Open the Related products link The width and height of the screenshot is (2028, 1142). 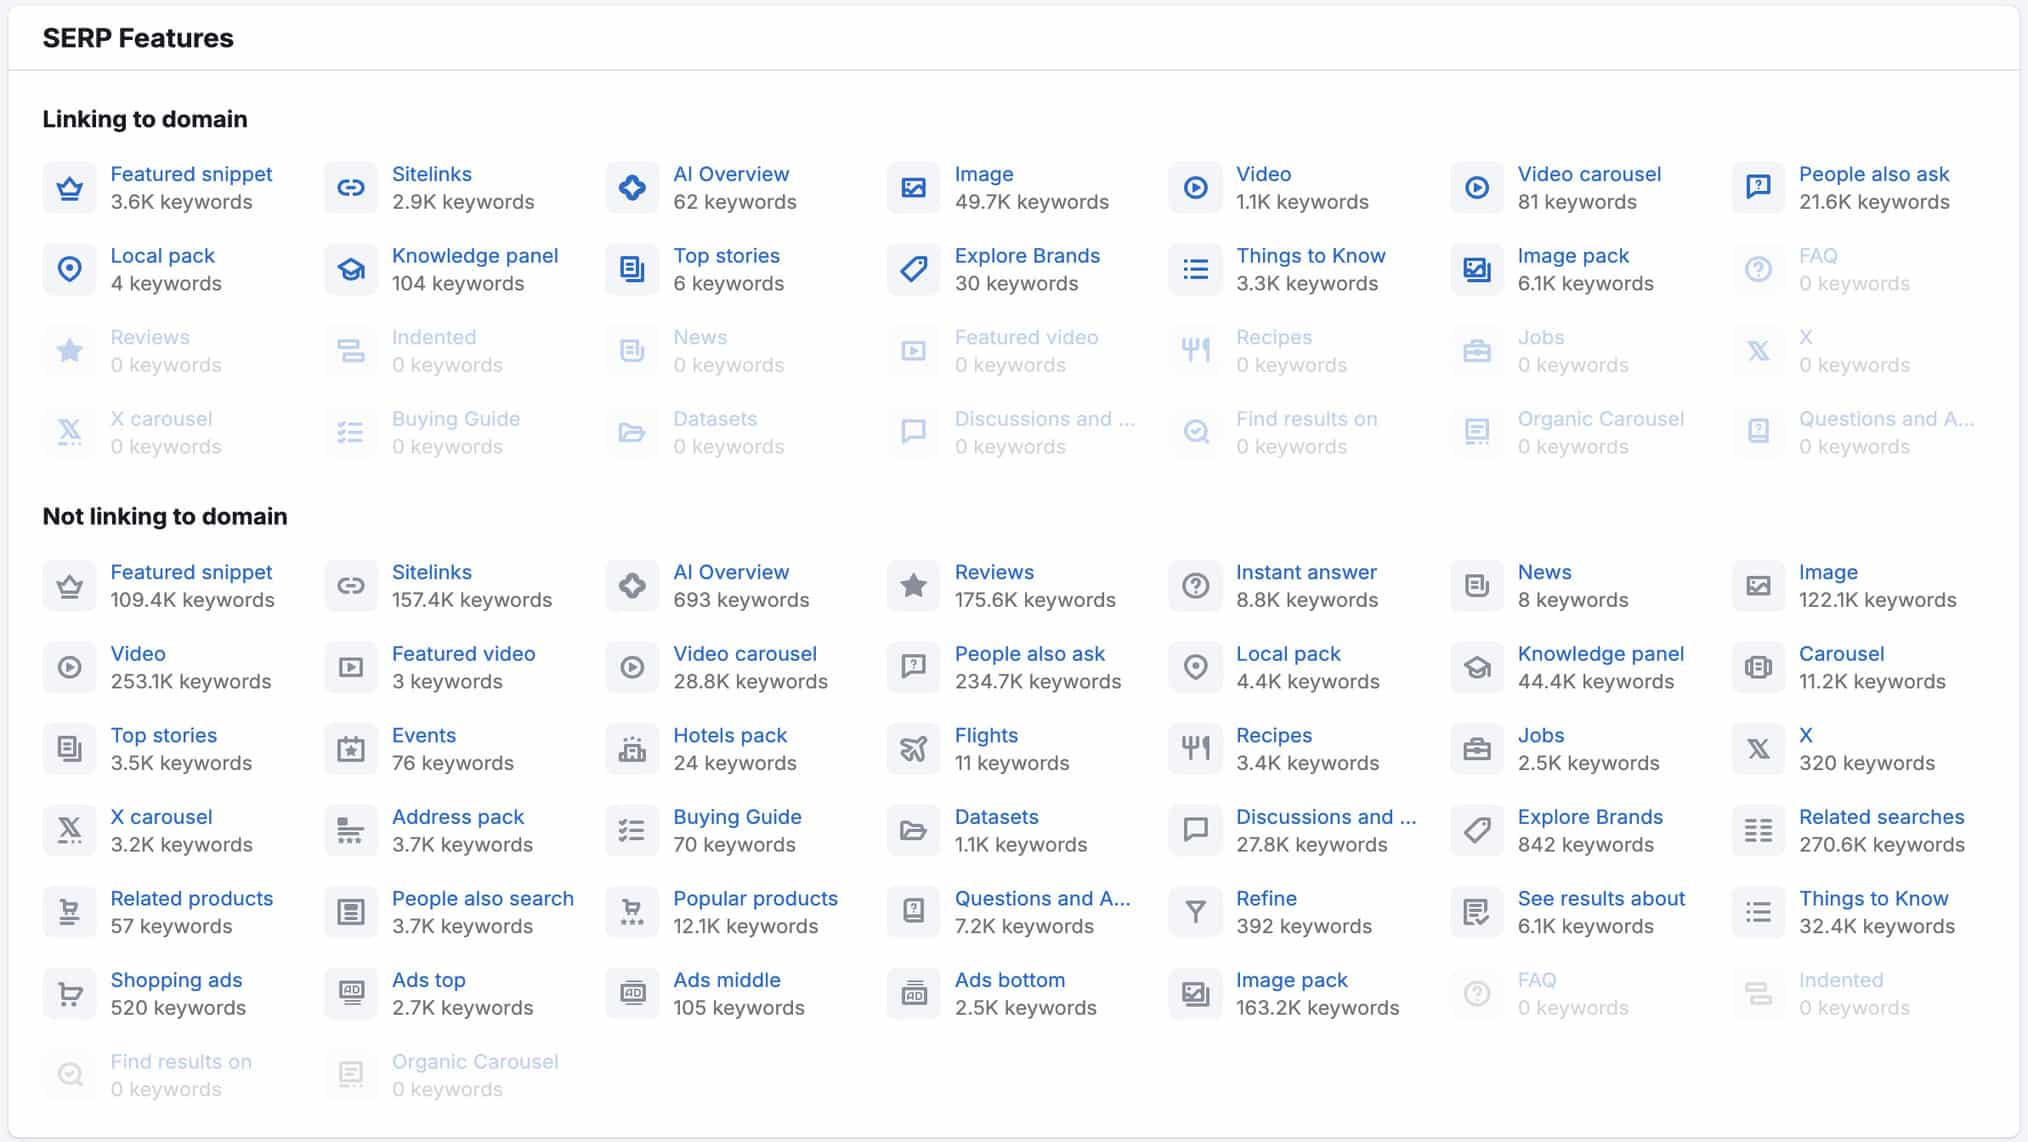[191, 898]
